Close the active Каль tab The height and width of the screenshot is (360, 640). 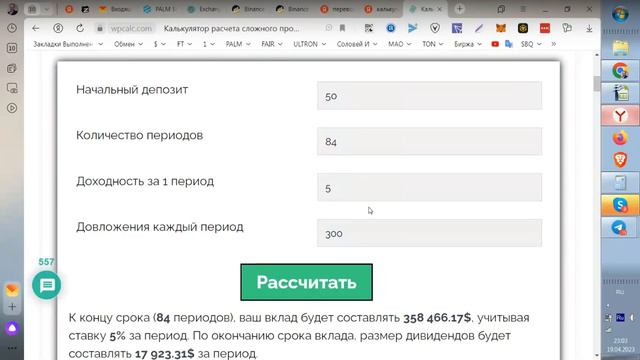coord(440,9)
